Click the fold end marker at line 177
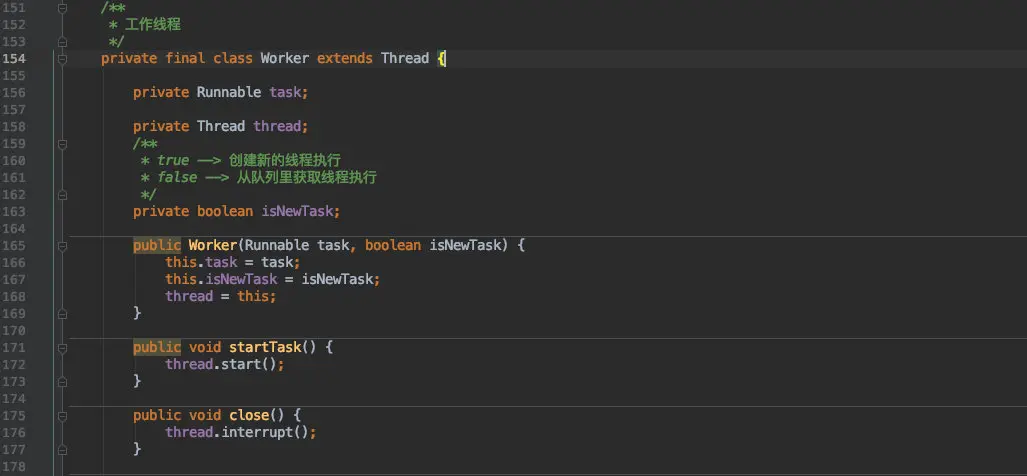1027x476 pixels. [x=62, y=450]
